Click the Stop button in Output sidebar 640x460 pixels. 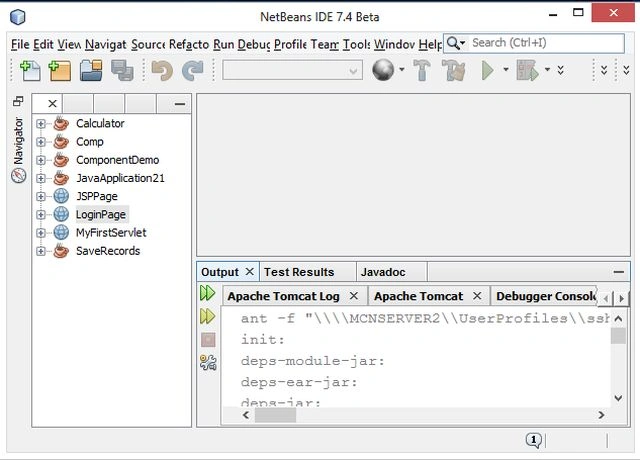point(208,340)
